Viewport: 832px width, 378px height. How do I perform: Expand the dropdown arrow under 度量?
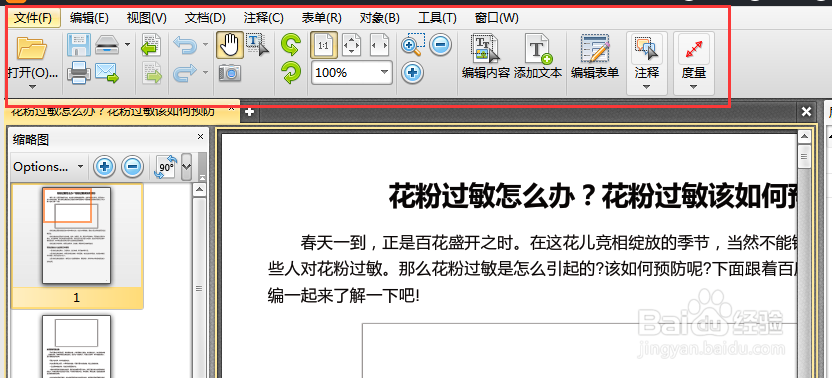694,87
